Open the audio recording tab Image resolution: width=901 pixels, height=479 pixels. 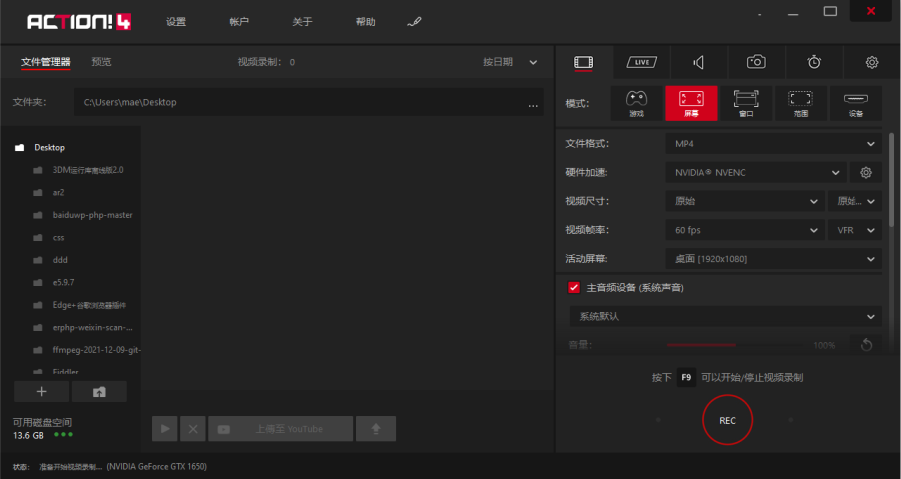698,62
